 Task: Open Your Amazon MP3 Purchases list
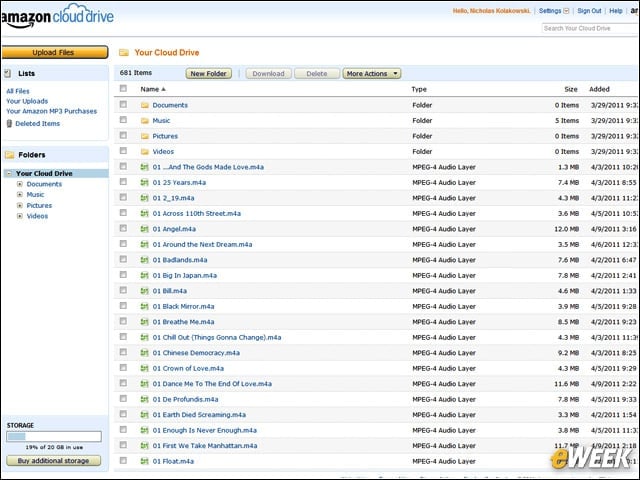(x=51, y=111)
